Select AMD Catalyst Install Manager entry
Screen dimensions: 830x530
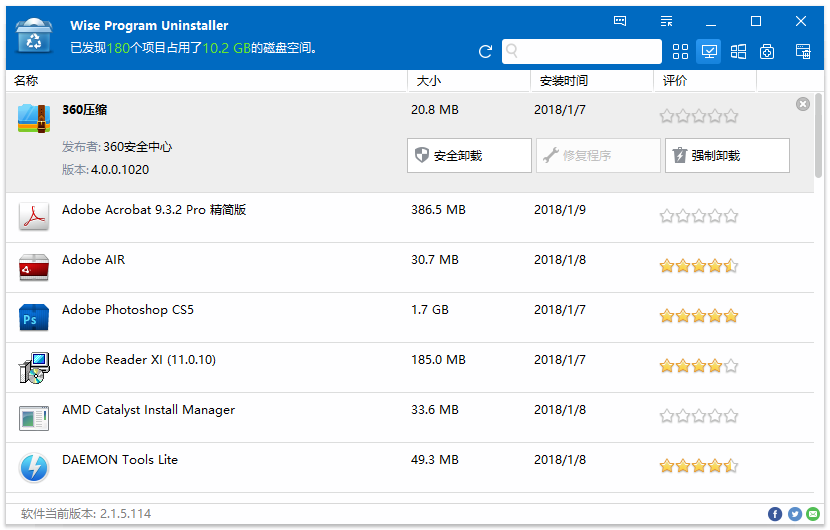click(x=410, y=417)
